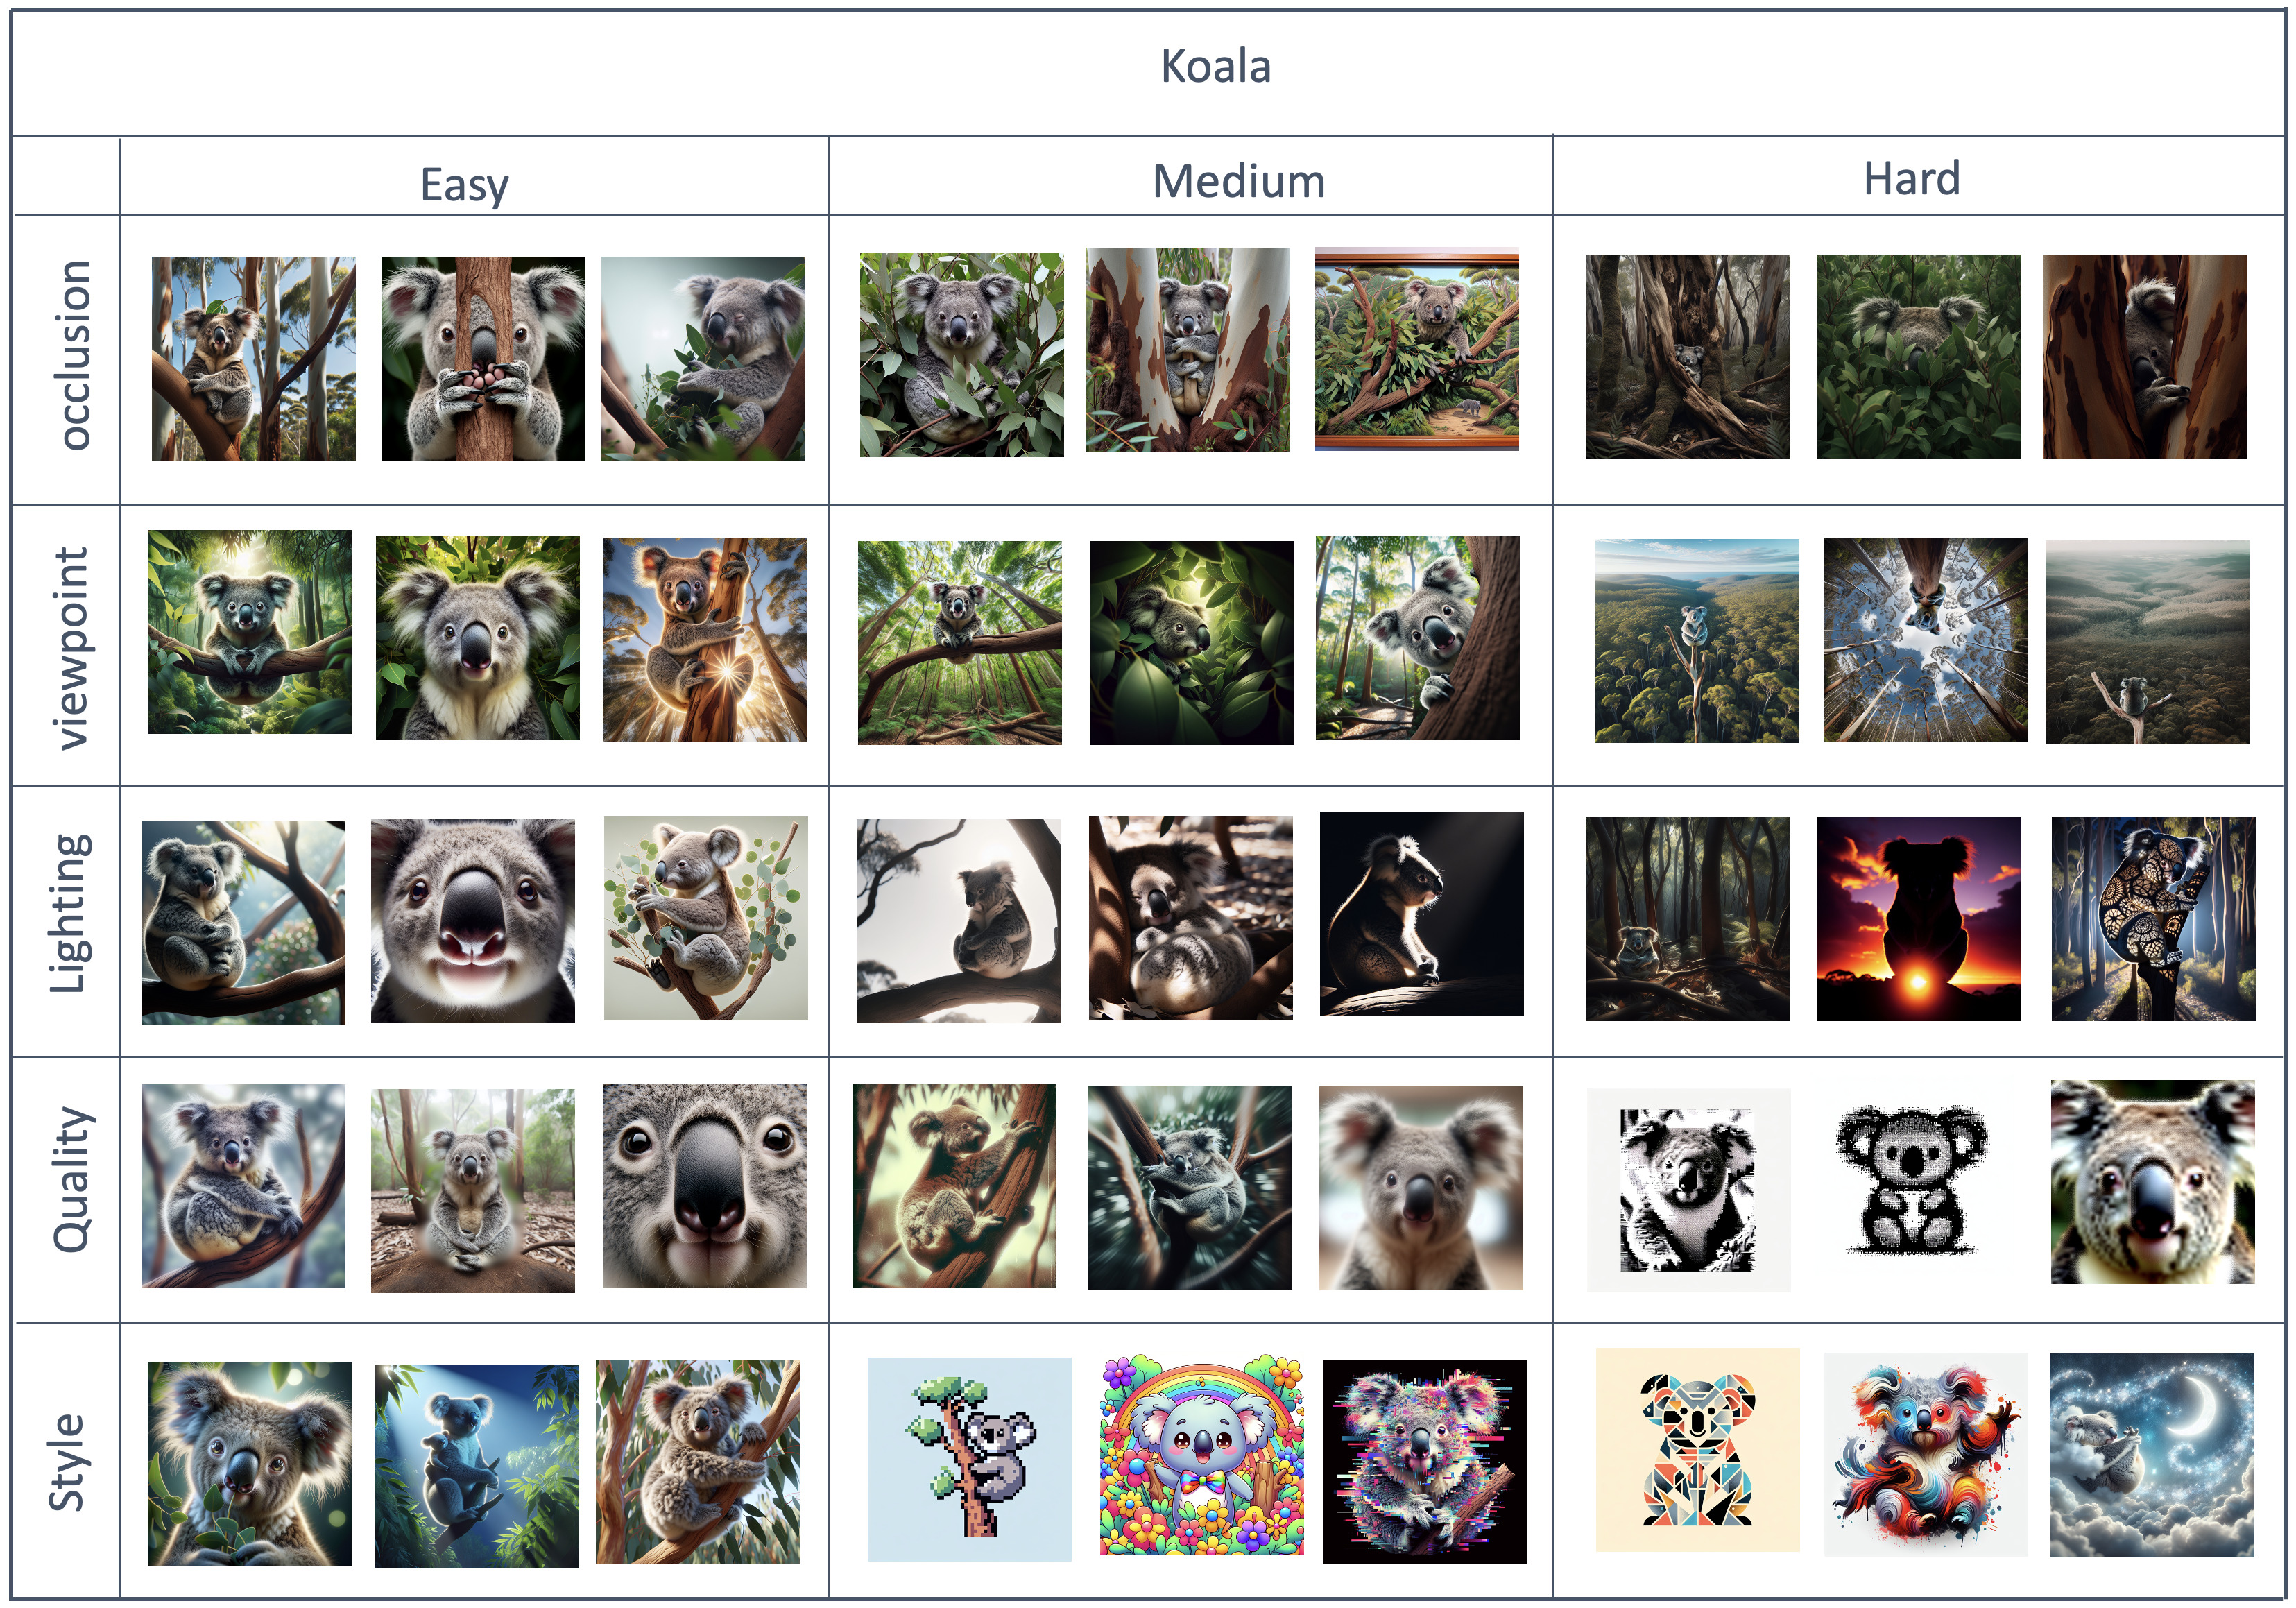Open the framed painting koala thumbnail
The image size is (2296, 1608).
[1416, 349]
